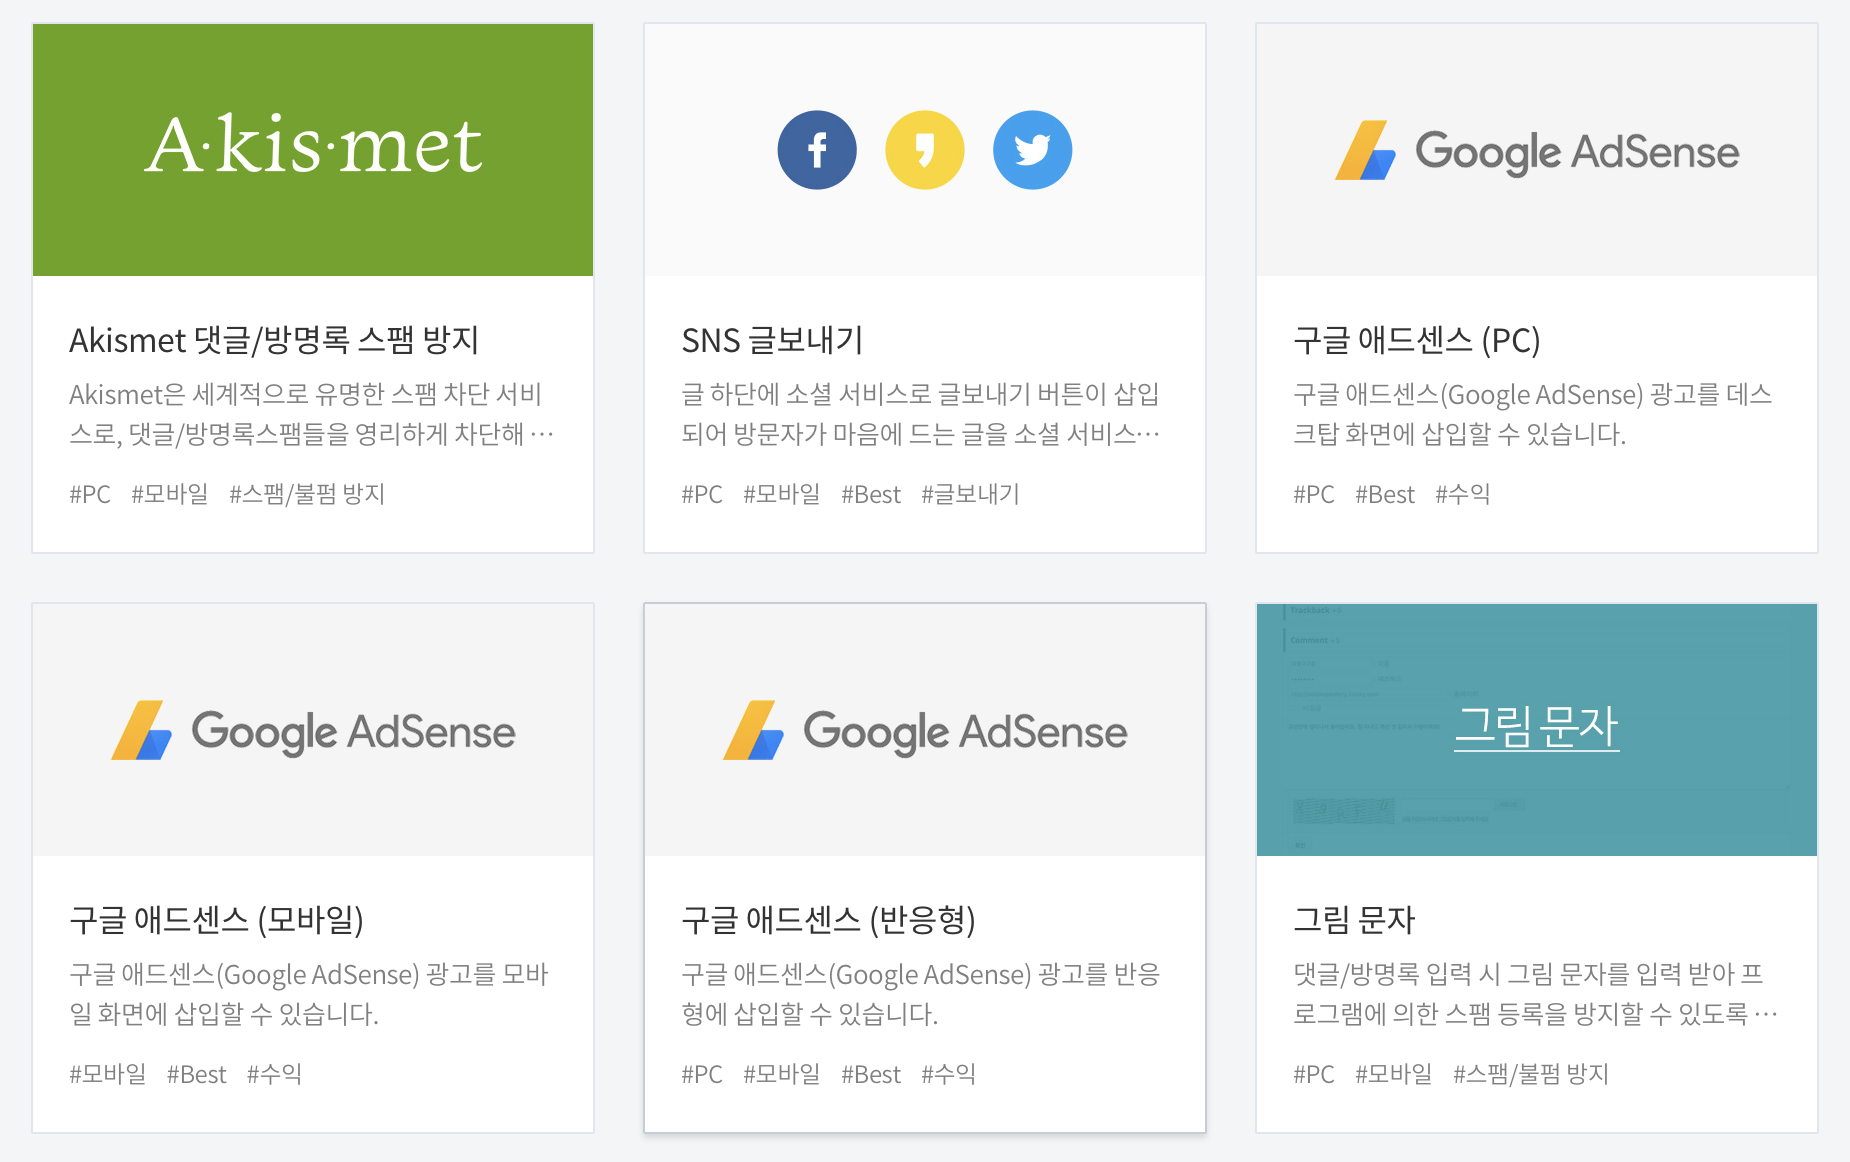The image size is (1850, 1162).
Task: Select #모바일 tag on 구글 애드센스 (반응형) card
Action: pyautogui.click(x=782, y=1074)
